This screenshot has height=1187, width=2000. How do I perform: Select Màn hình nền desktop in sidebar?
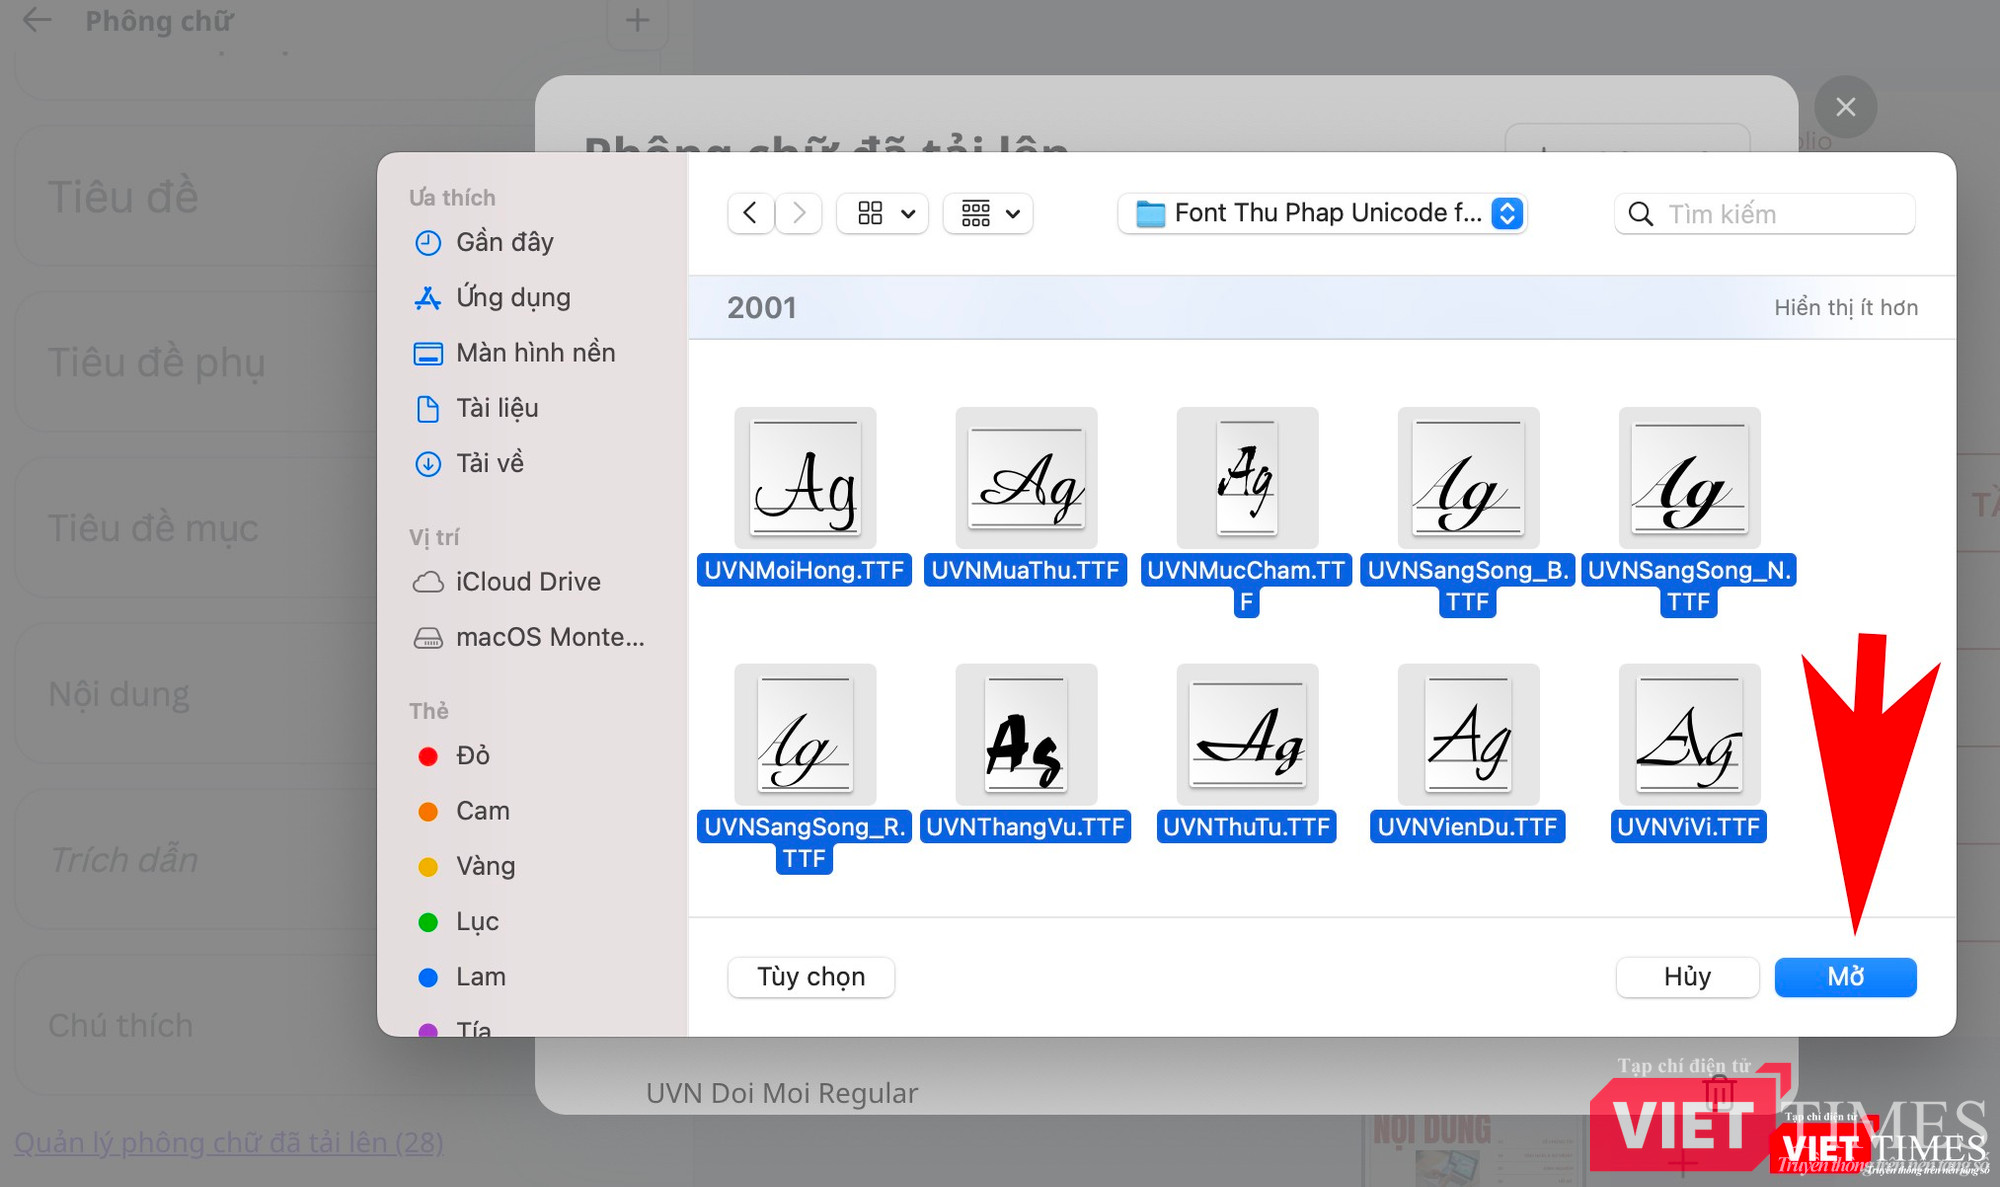coord(534,353)
